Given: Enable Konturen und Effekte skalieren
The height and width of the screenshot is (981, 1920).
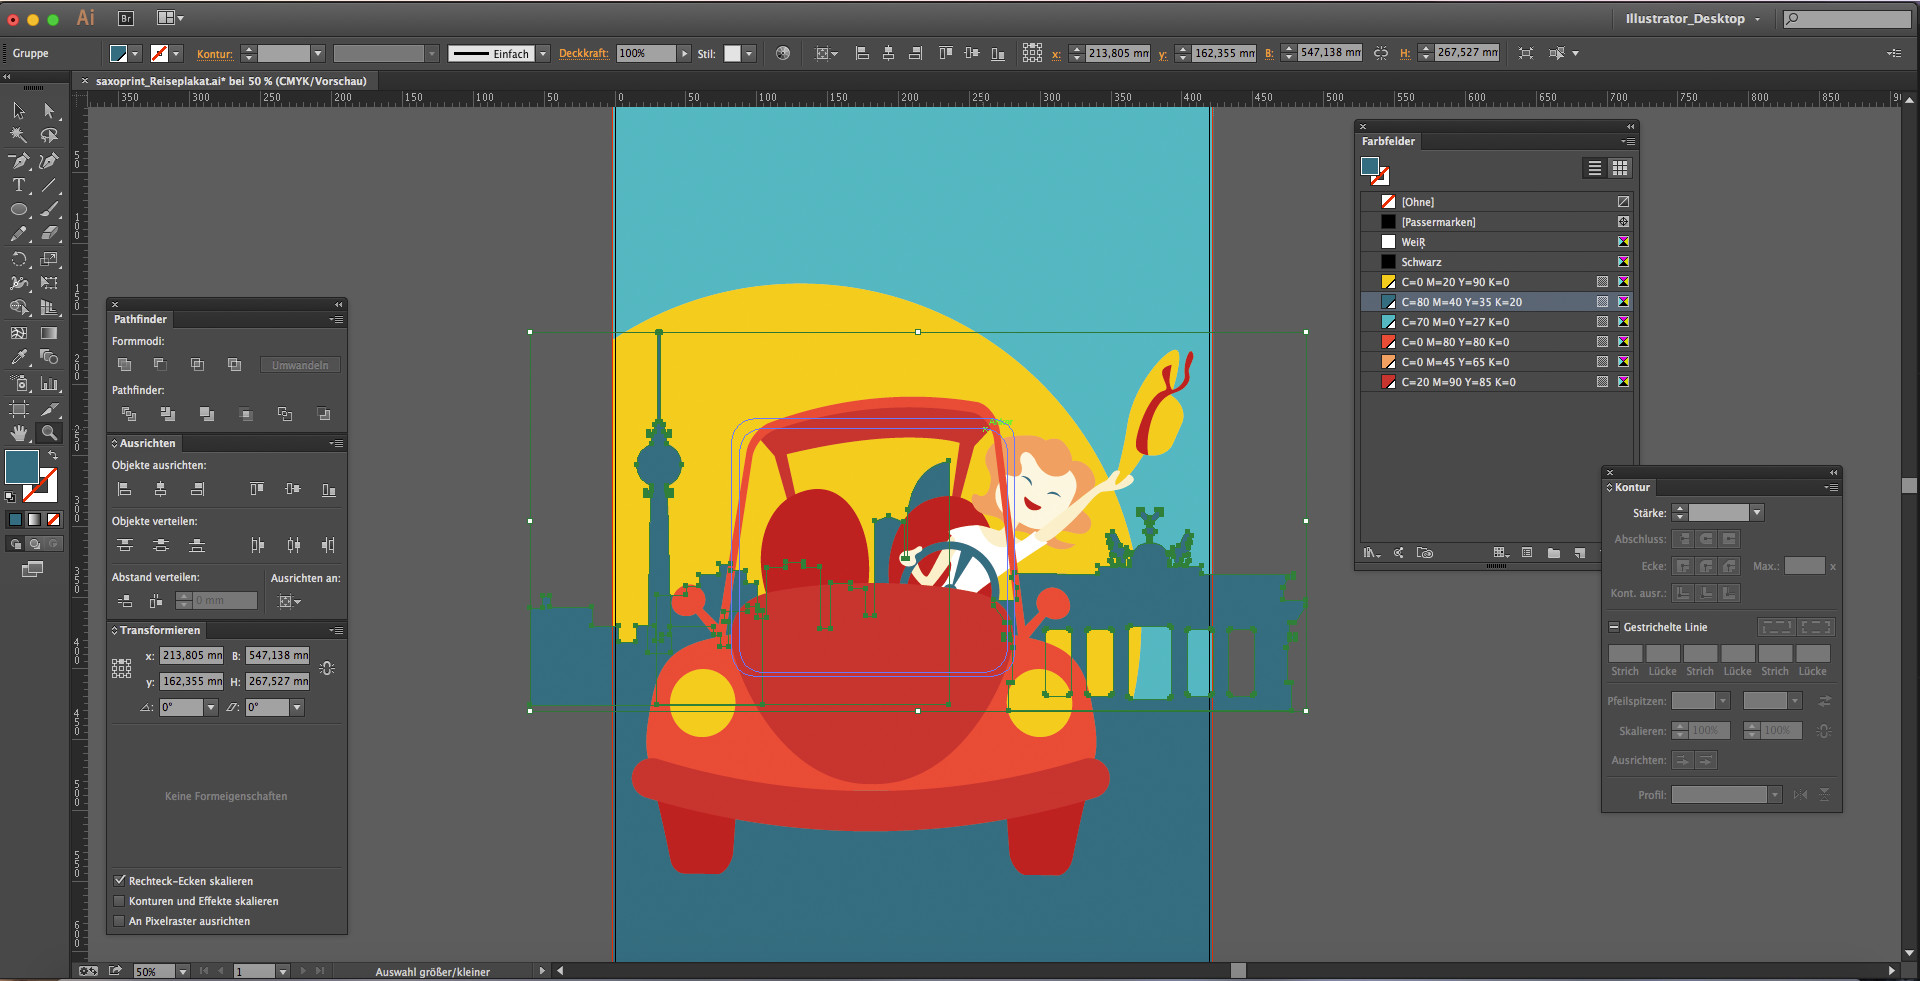Looking at the screenshot, I should 120,901.
